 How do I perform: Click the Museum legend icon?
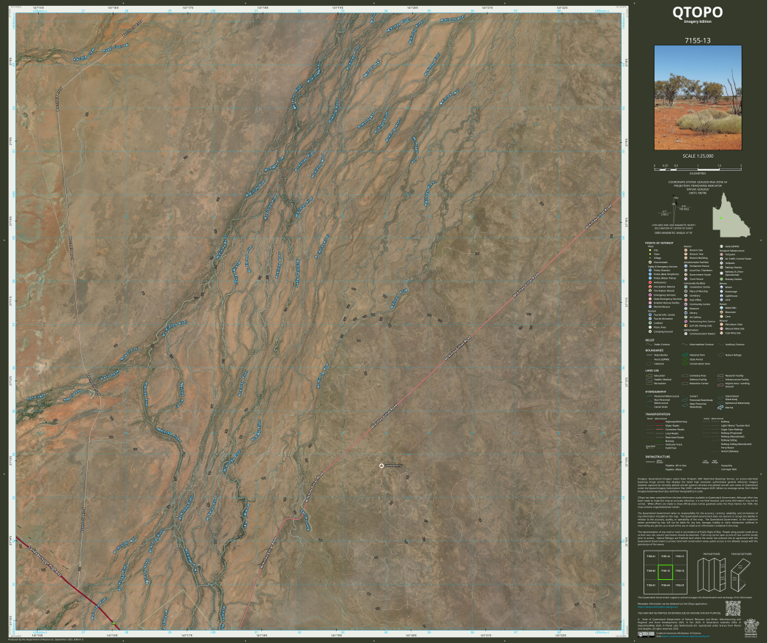[x=686, y=309]
